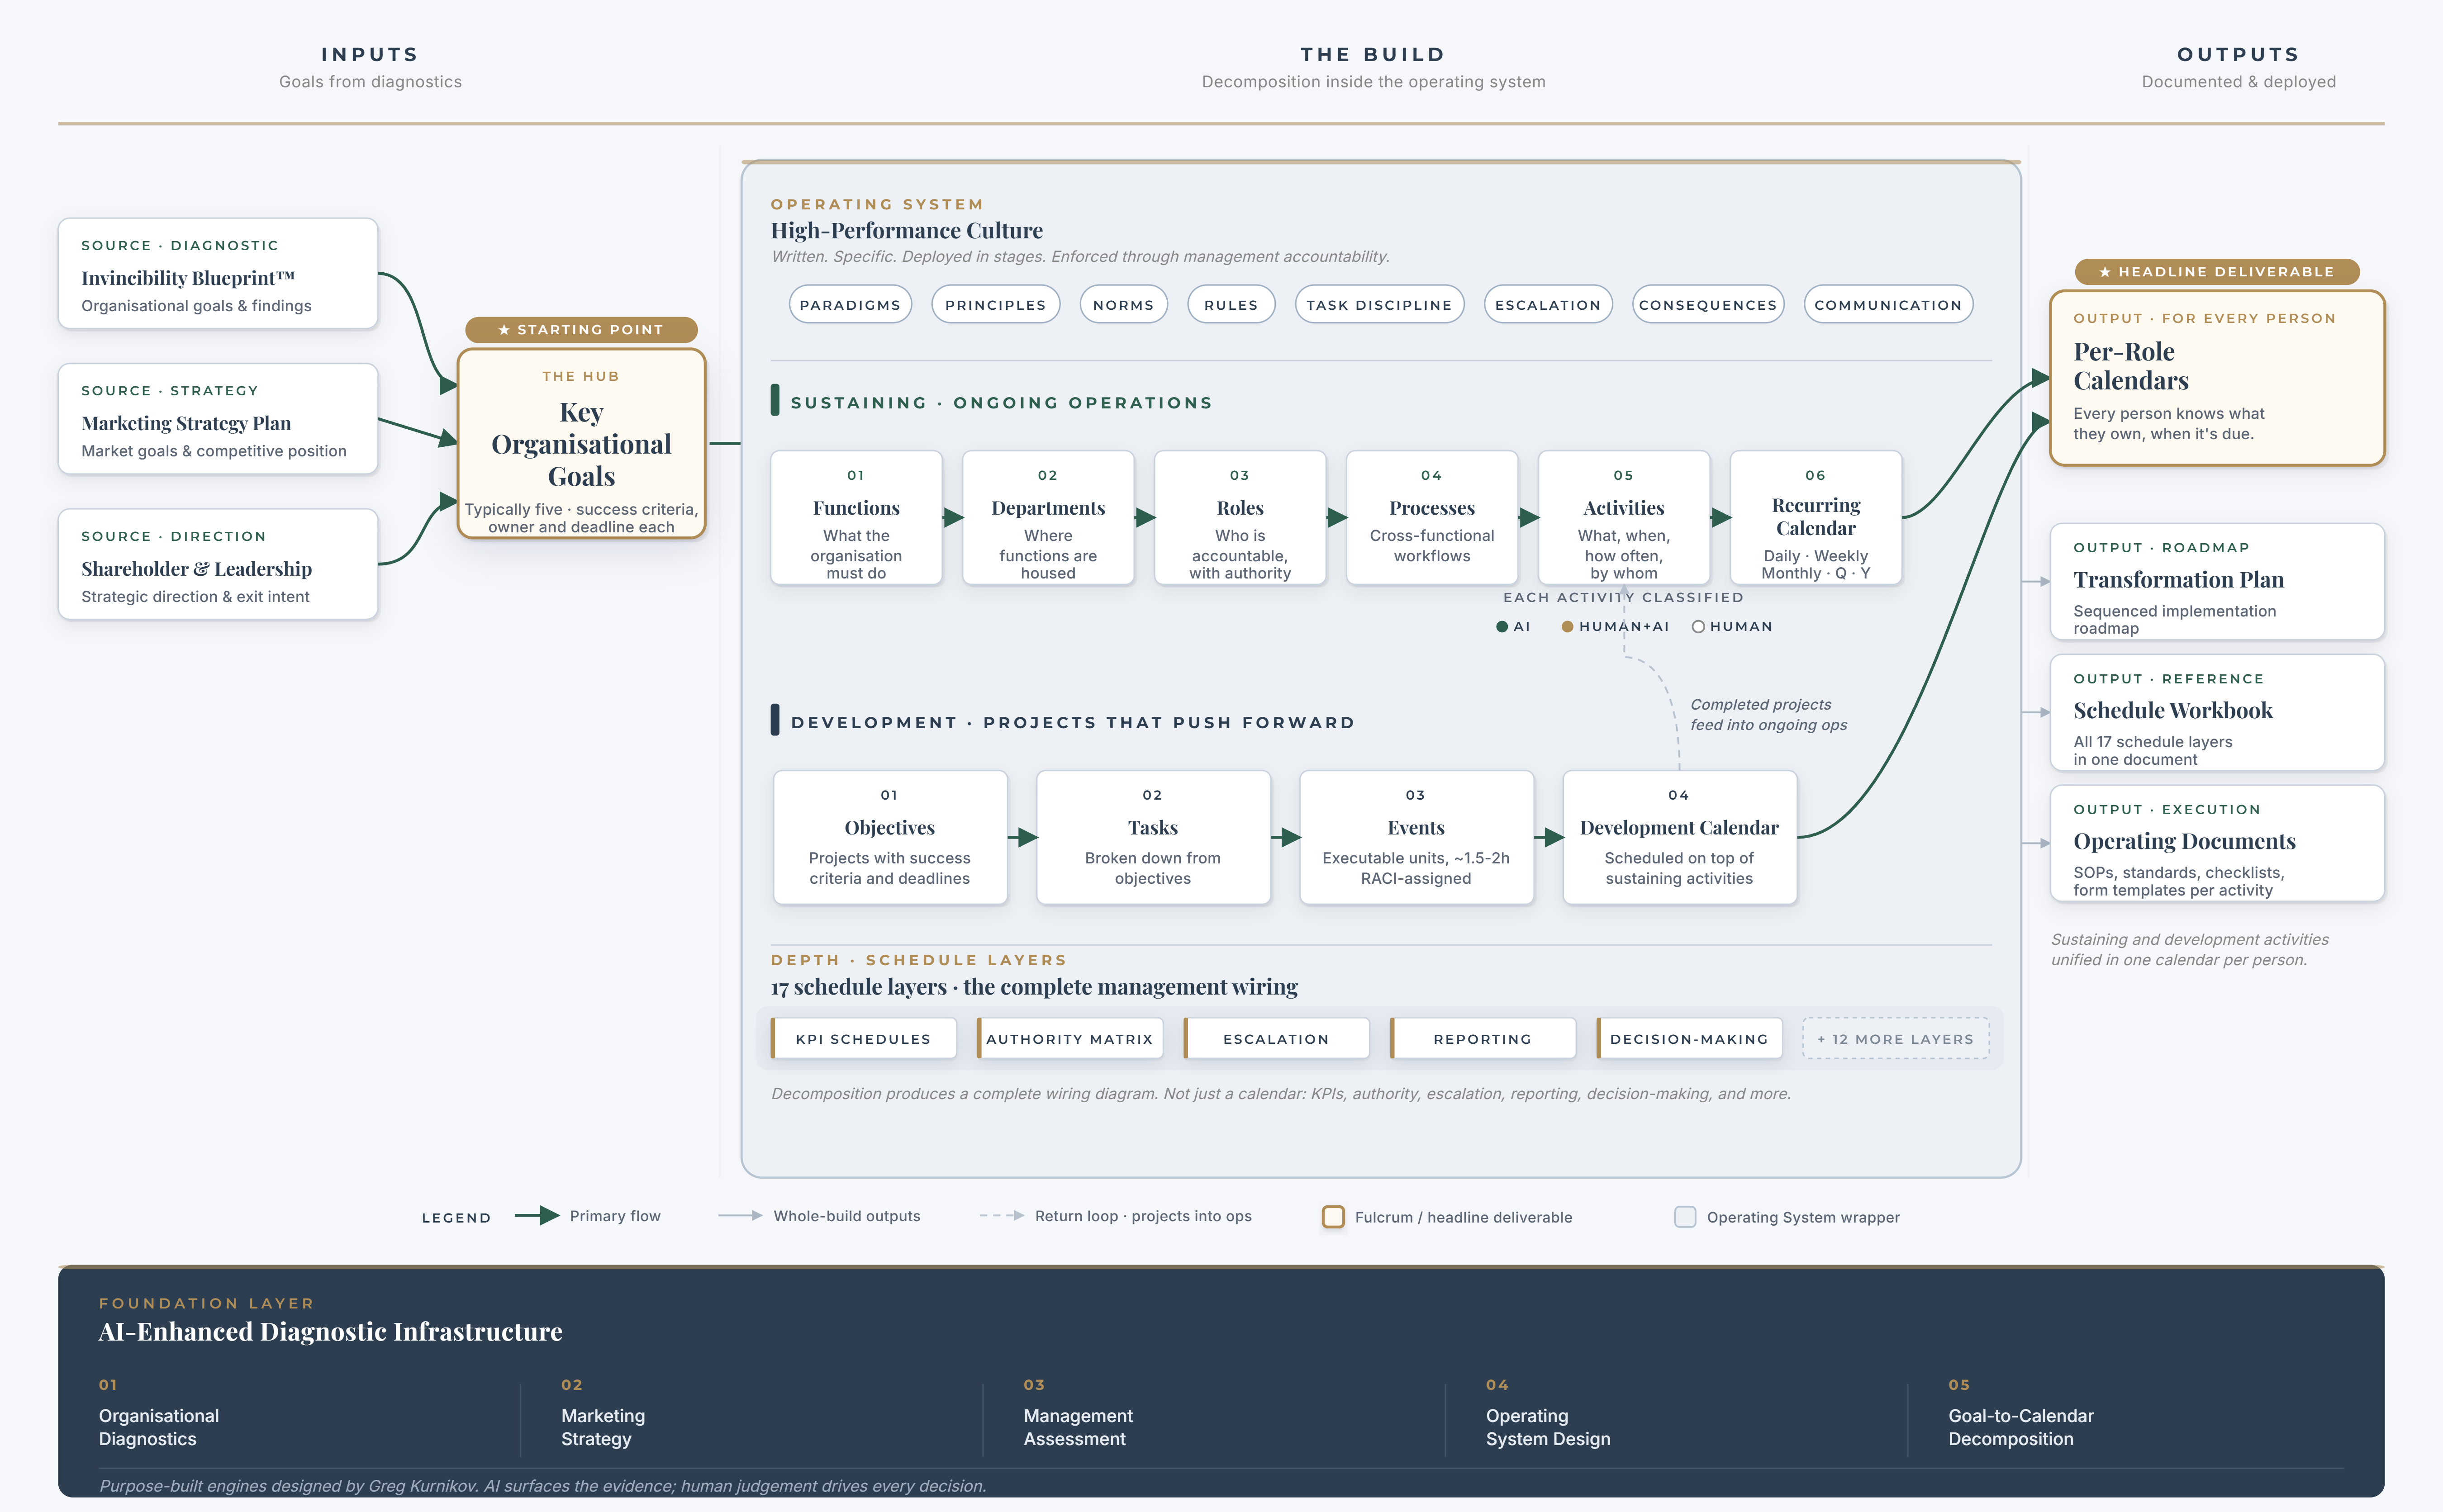Screen dimensions: 2443x1512
Task: Click the CONSEQUENCES pill
Action: tap(1708, 305)
